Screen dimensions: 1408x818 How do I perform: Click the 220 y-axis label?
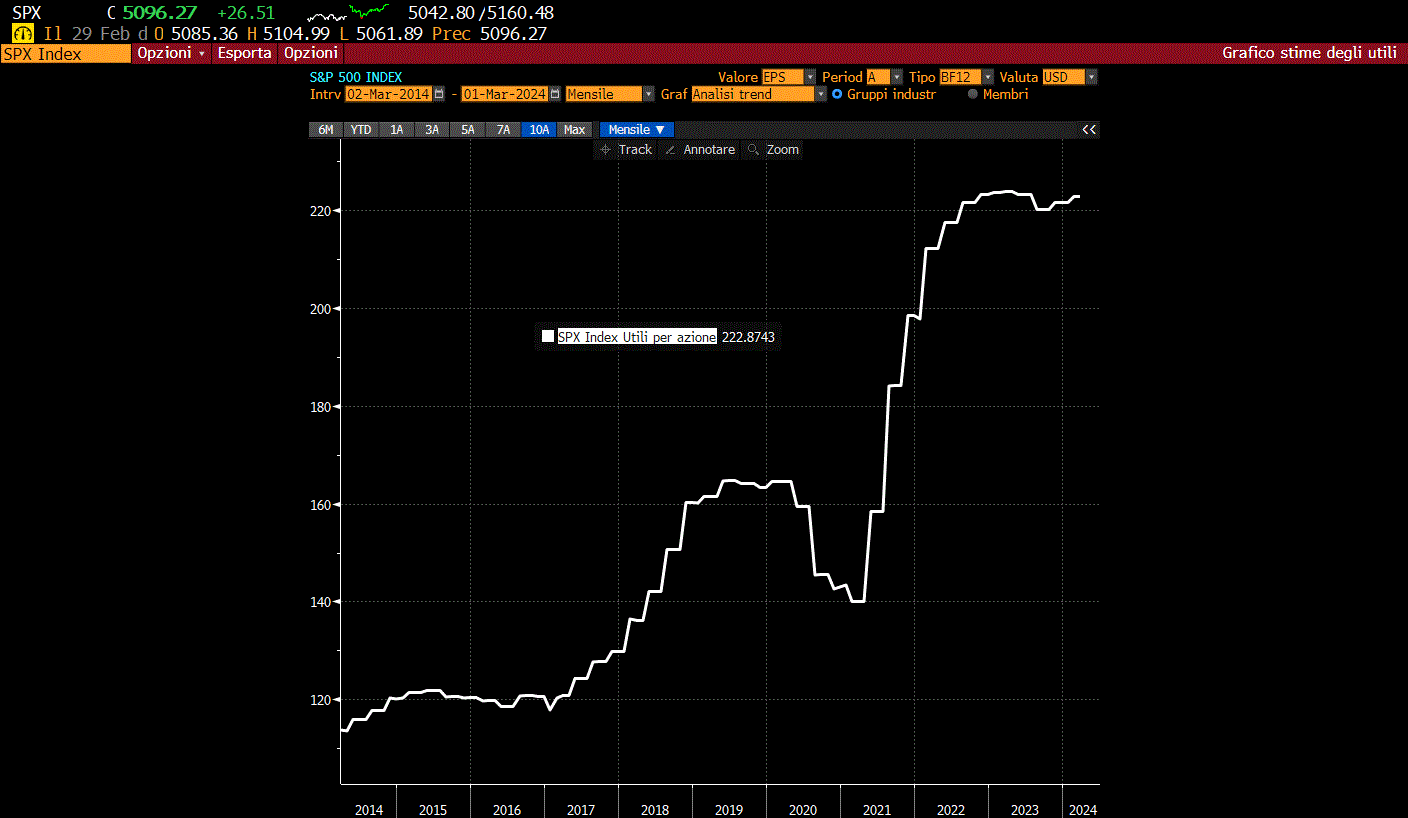coord(320,211)
